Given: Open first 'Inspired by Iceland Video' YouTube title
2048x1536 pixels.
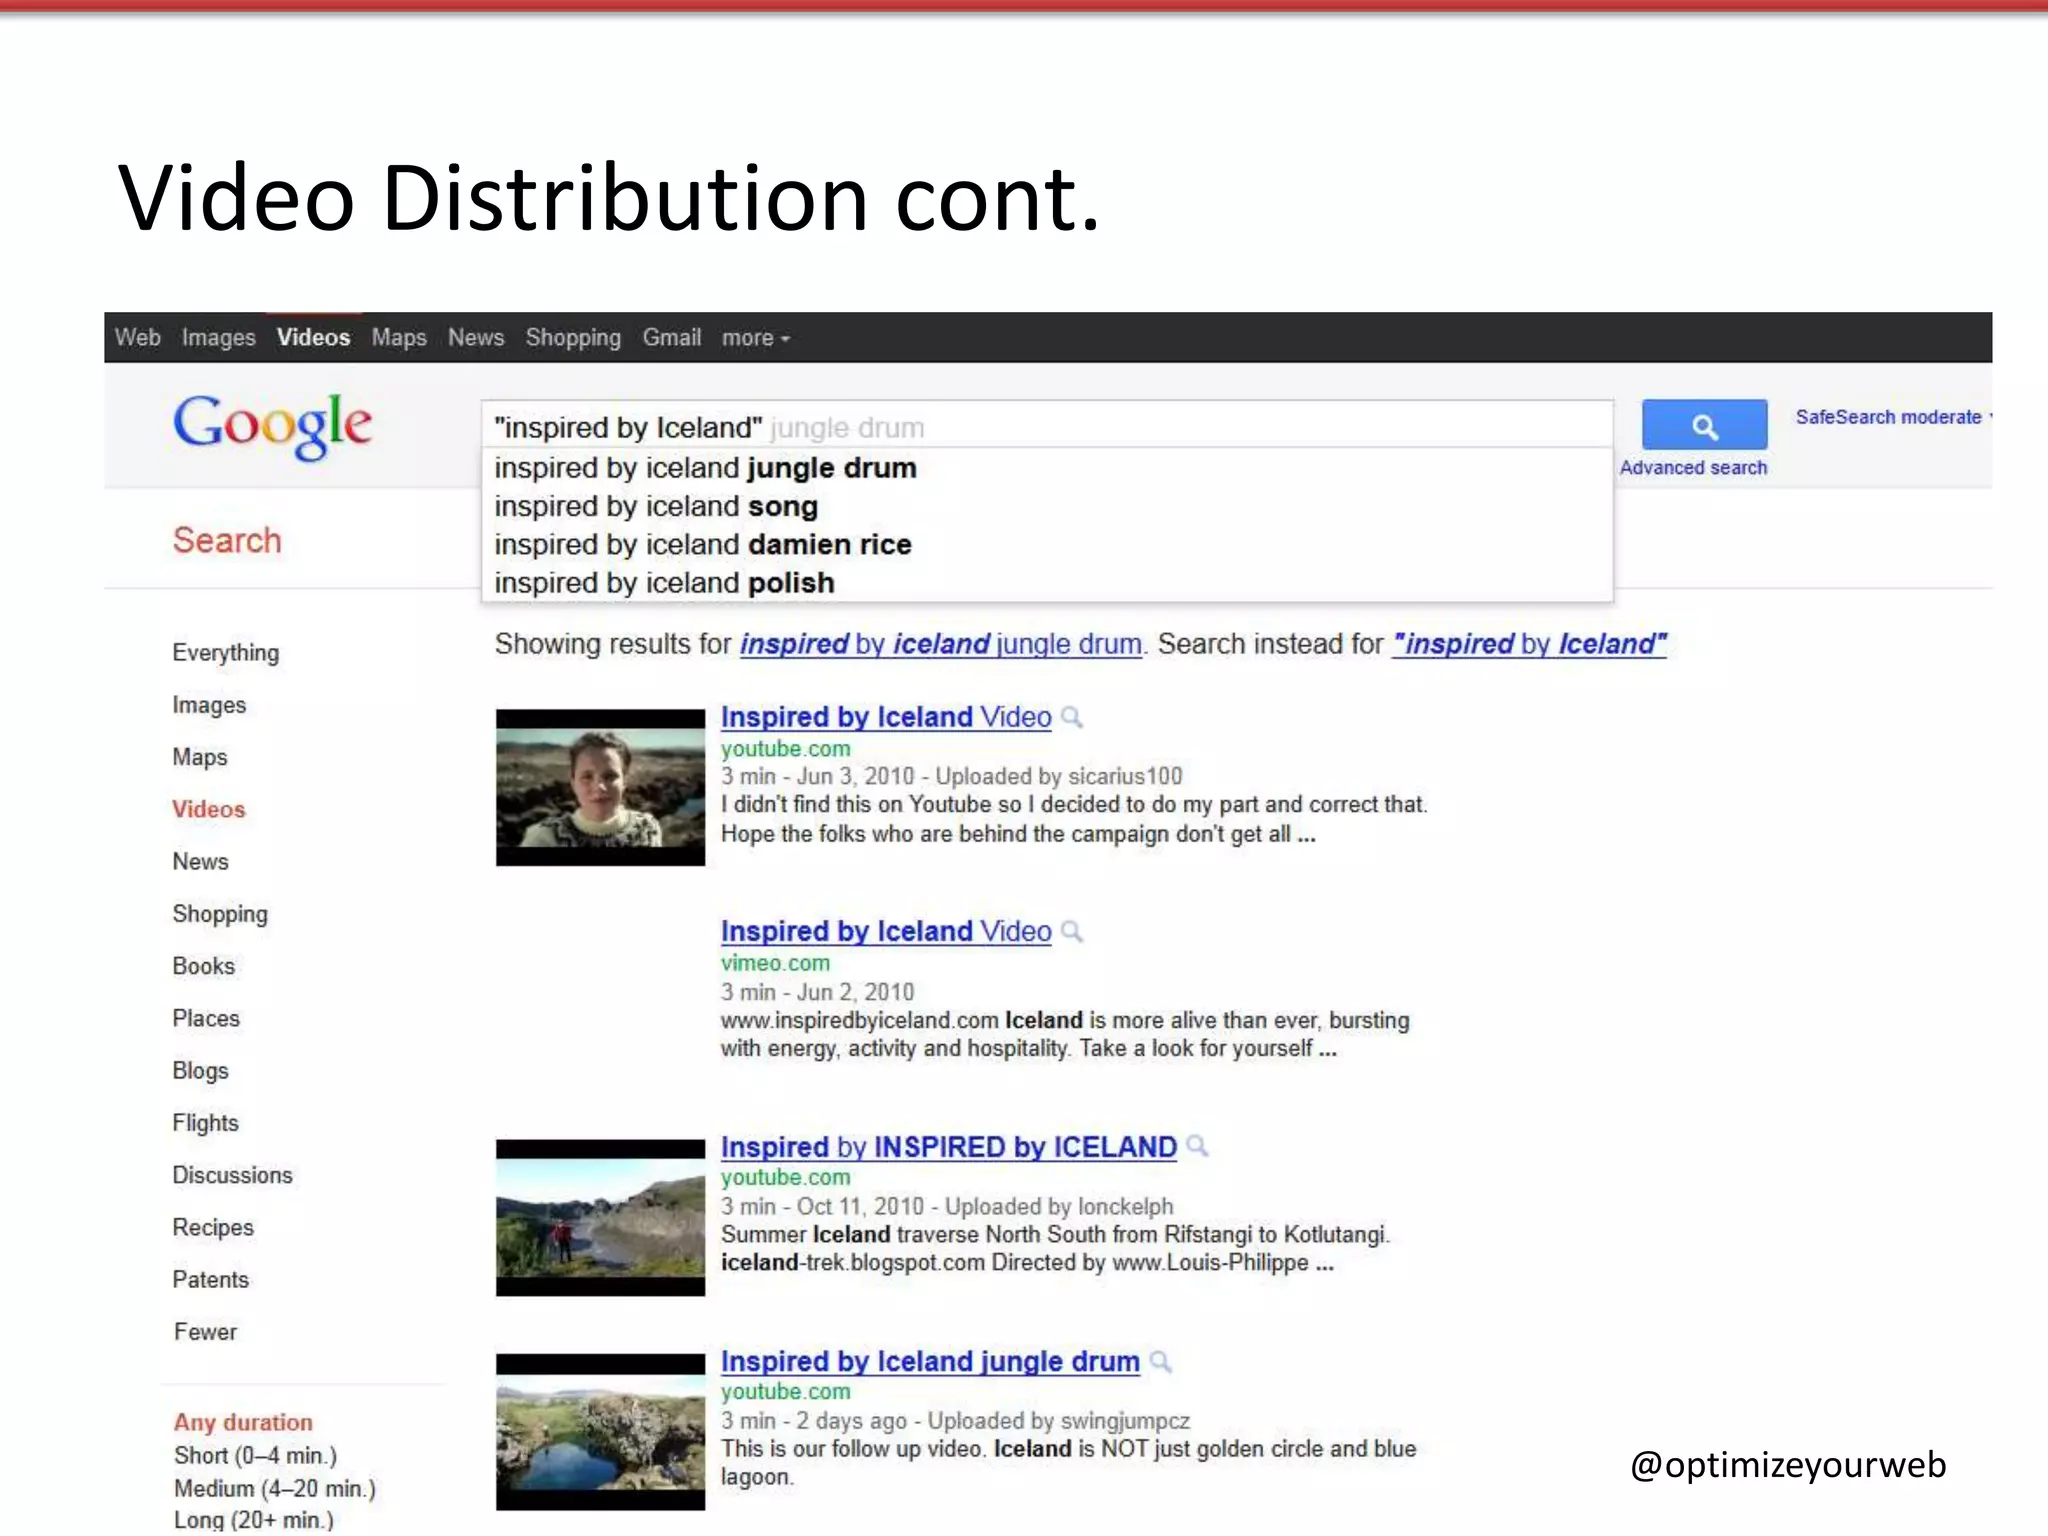Looking at the screenshot, I should pyautogui.click(x=886, y=717).
